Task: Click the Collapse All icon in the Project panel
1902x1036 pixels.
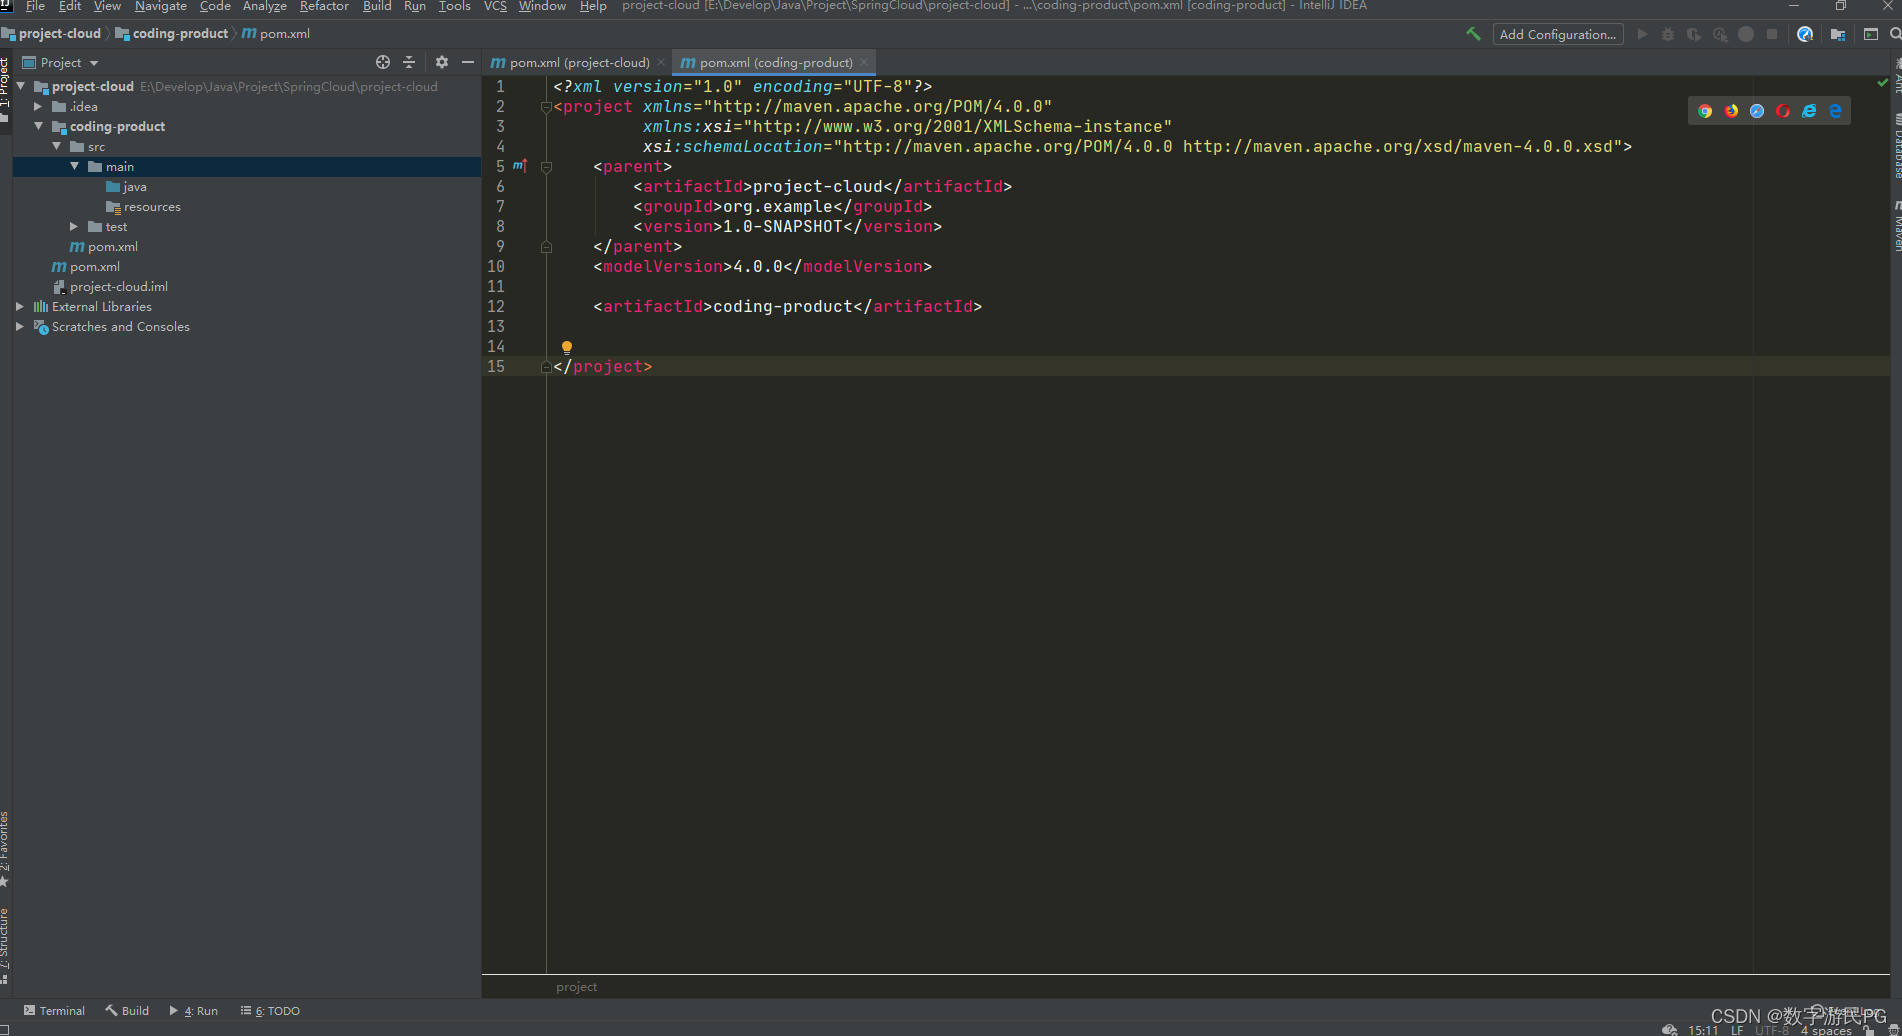Action: click(x=409, y=62)
